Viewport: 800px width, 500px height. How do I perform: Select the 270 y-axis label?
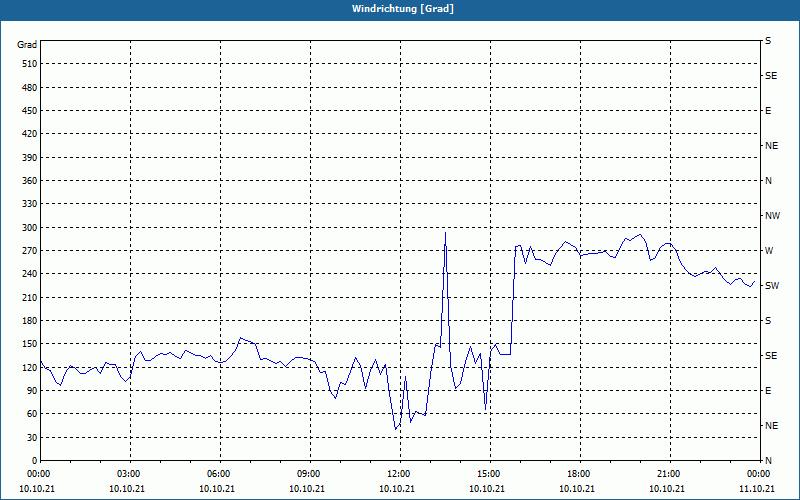click(29, 251)
